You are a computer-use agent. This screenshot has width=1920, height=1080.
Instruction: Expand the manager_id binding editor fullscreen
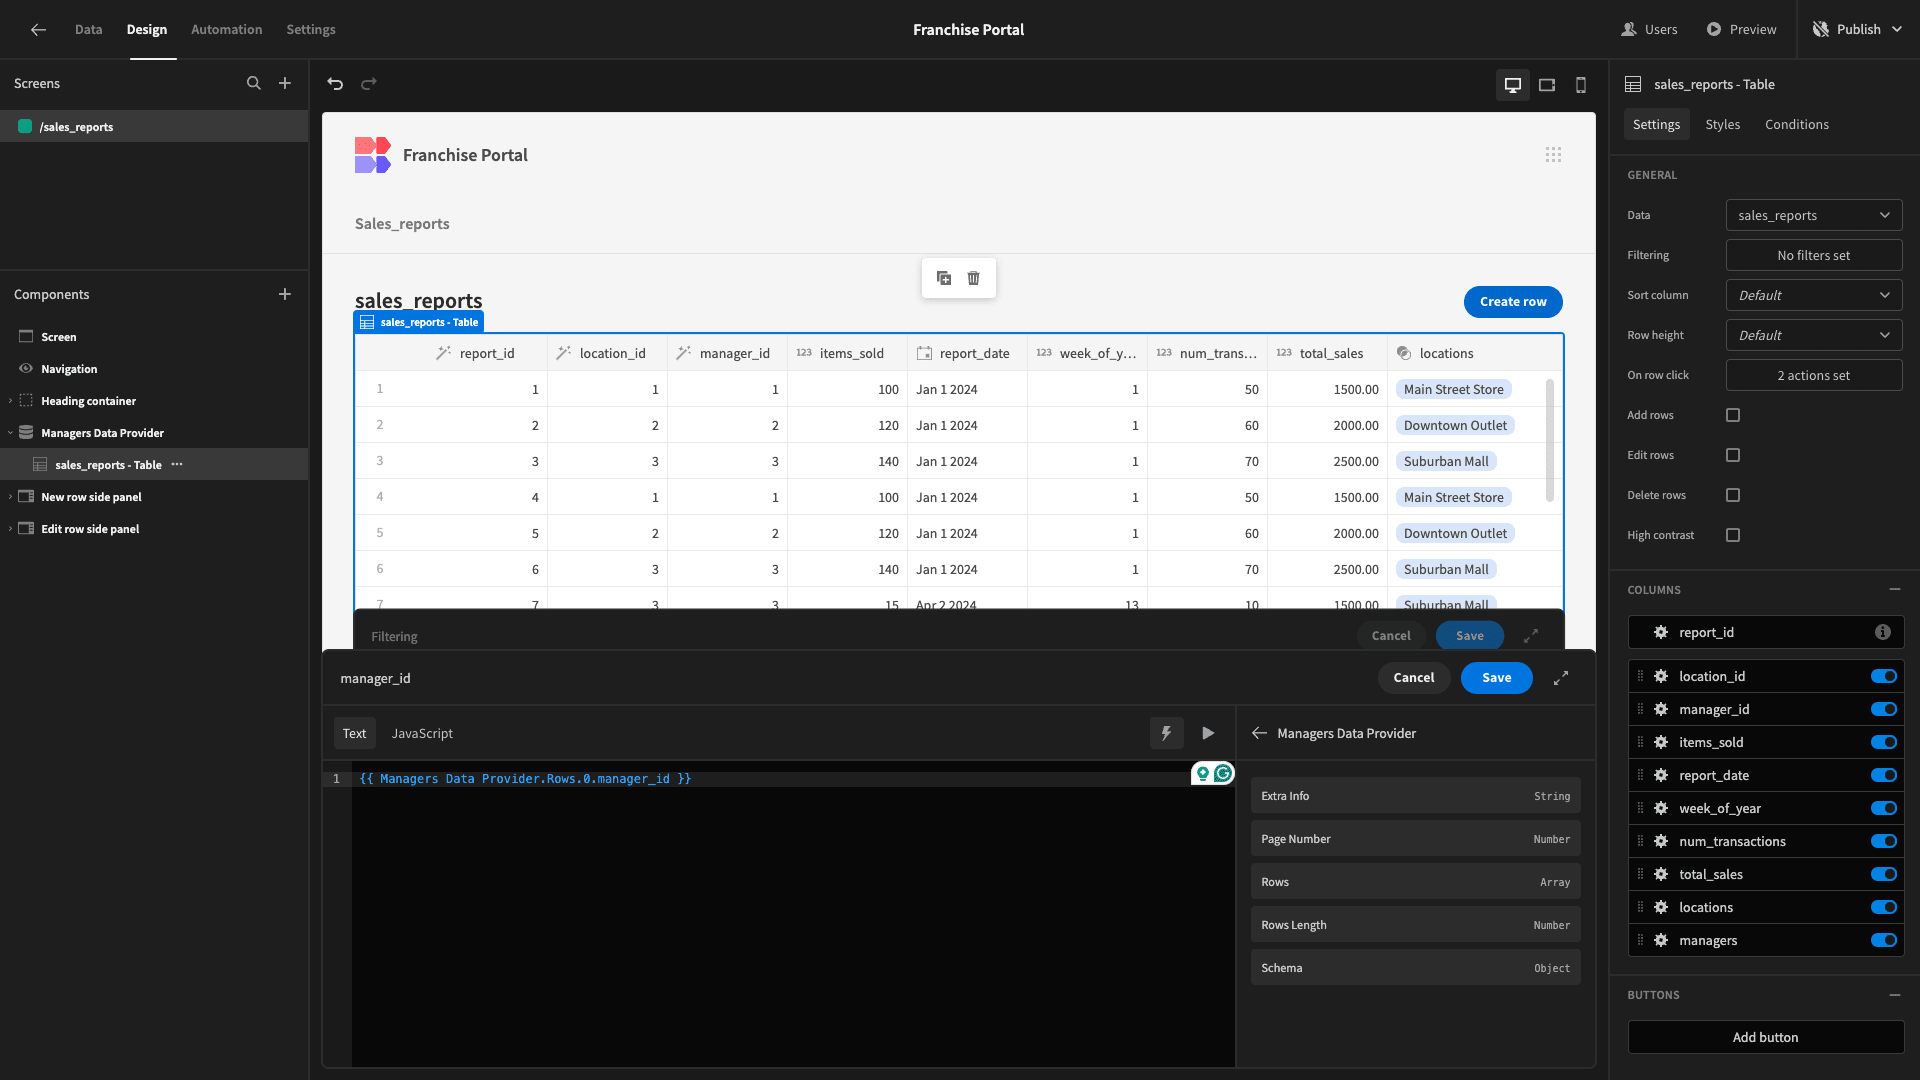click(1561, 678)
